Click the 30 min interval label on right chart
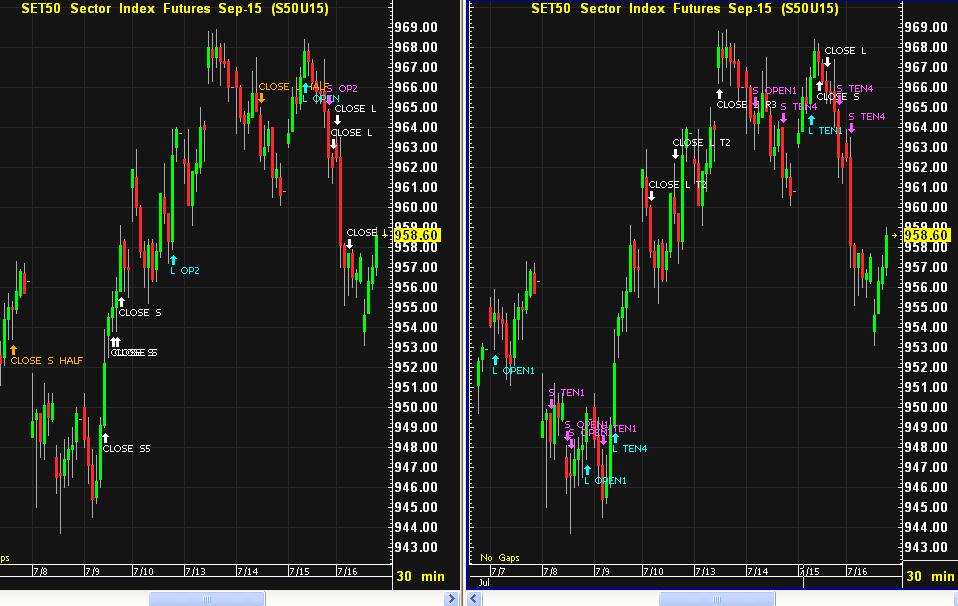This screenshot has width=958, height=606. pyautogui.click(x=927, y=576)
